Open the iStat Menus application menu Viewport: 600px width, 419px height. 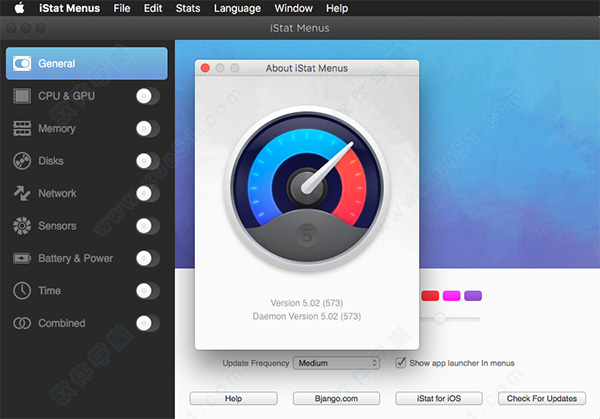click(x=69, y=8)
